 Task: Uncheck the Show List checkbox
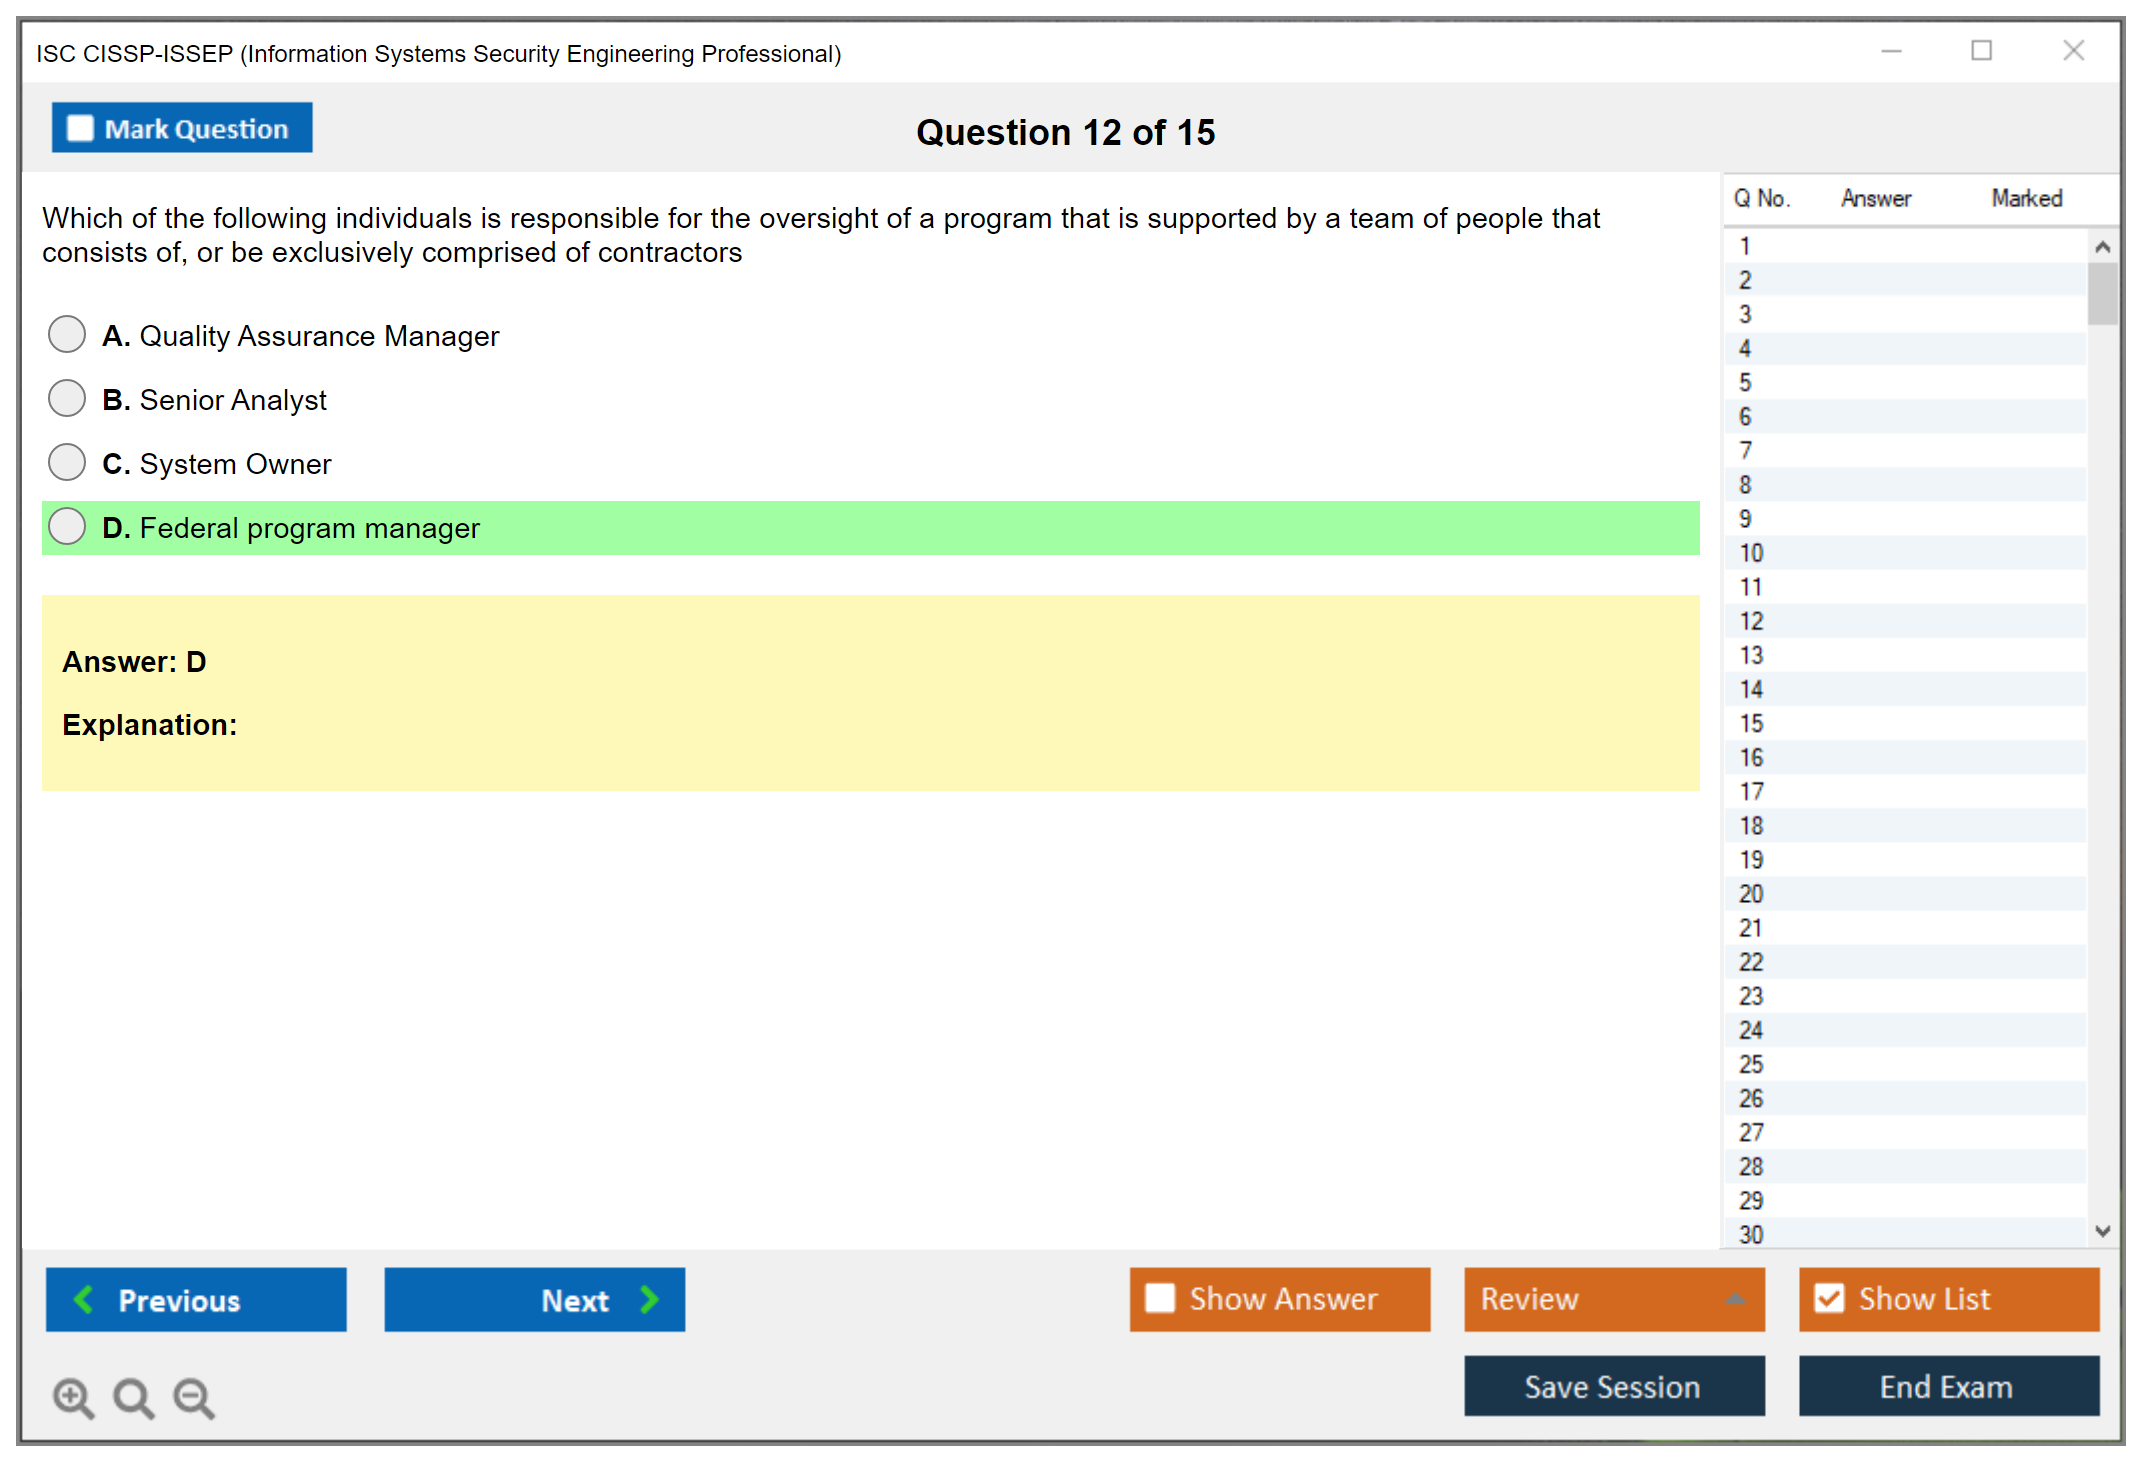click(x=1829, y=1298)
